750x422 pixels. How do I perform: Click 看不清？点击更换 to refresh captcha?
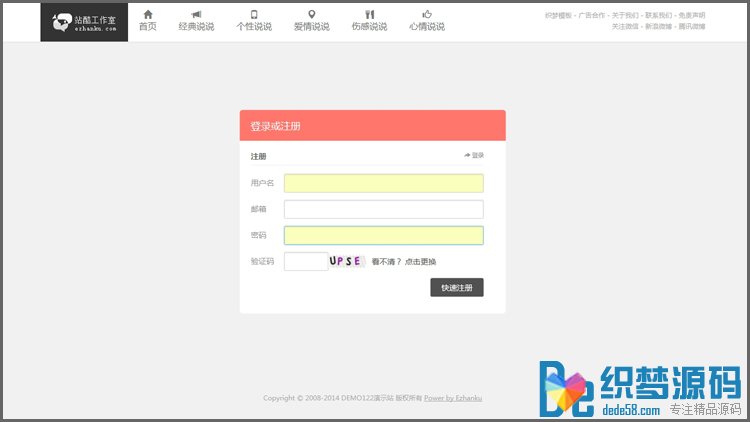click(x=404, y=262)
